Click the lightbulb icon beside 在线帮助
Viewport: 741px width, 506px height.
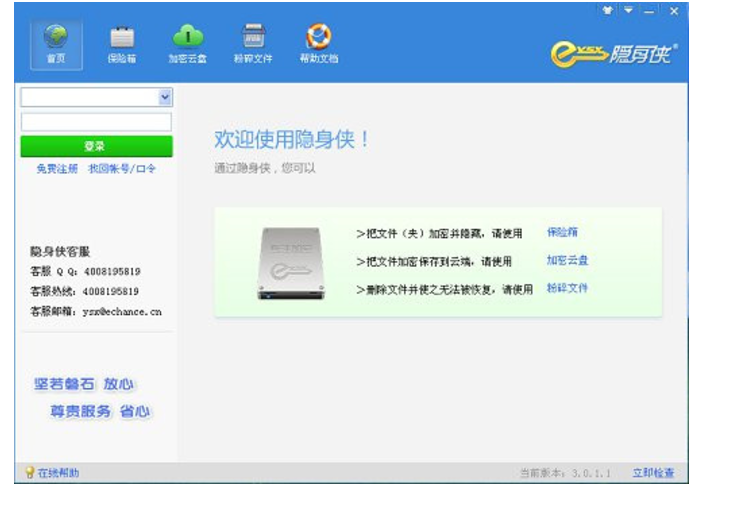point(29,473)
